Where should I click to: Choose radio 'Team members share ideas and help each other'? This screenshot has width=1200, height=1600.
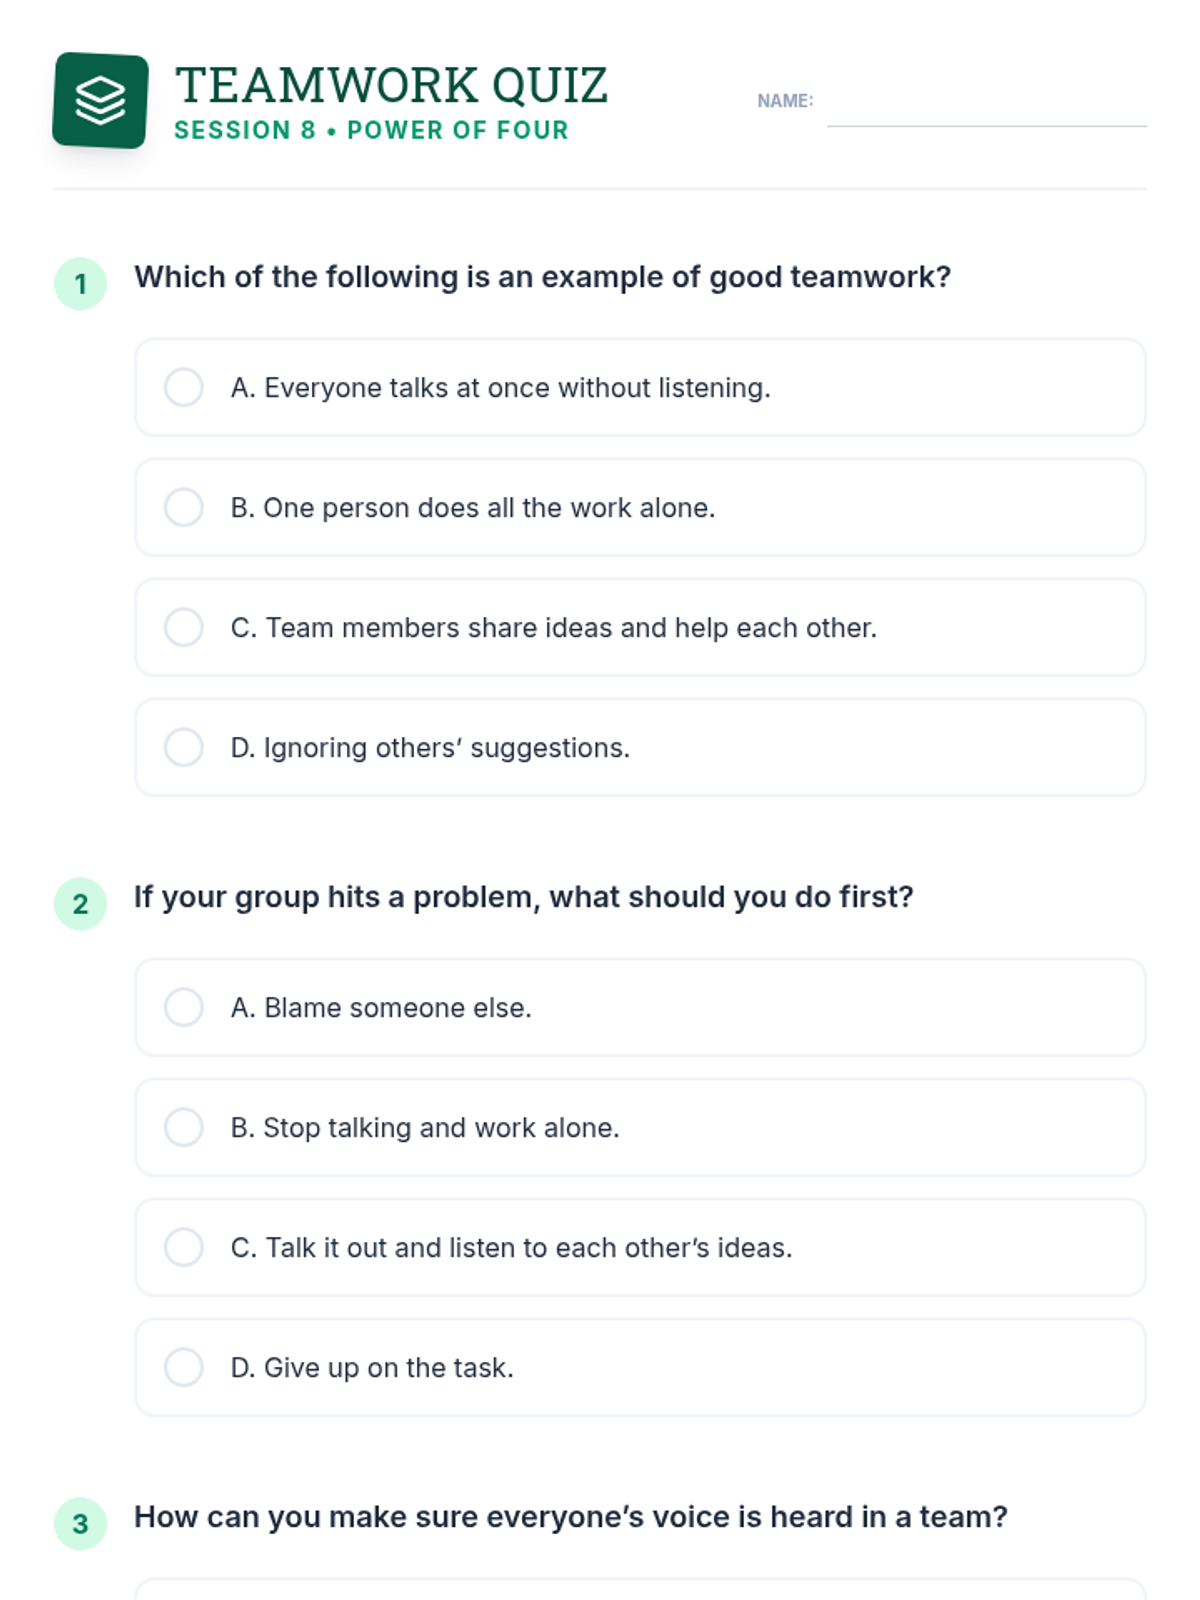tap(184, 627)
